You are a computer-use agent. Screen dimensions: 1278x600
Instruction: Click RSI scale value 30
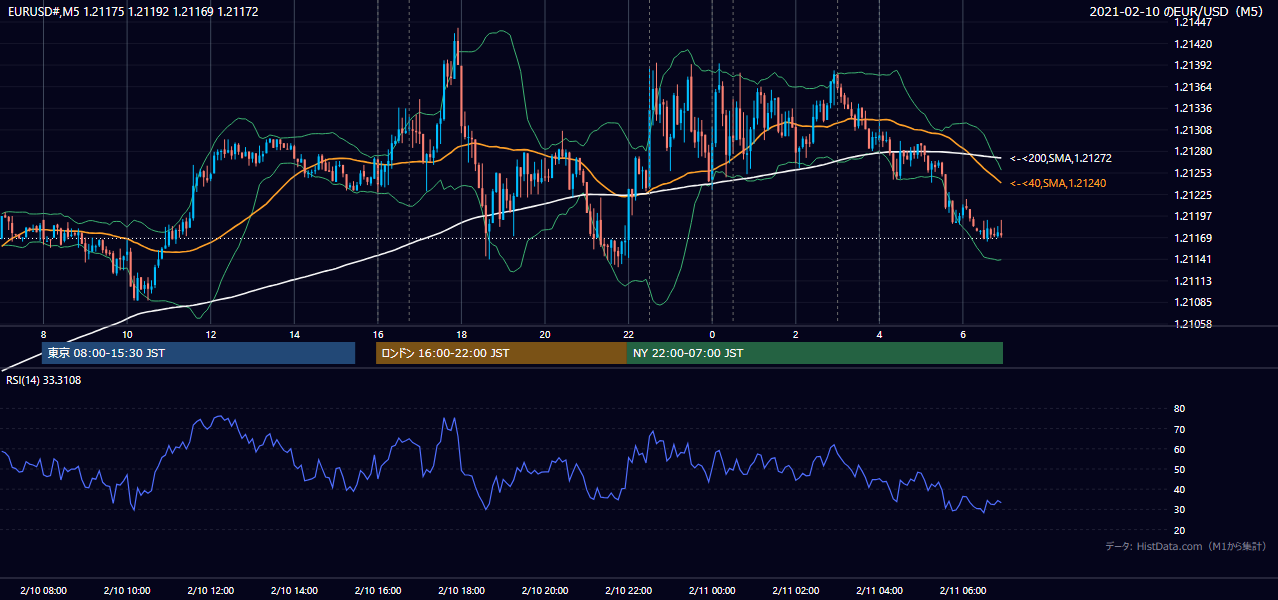[x=1180, y=510]
